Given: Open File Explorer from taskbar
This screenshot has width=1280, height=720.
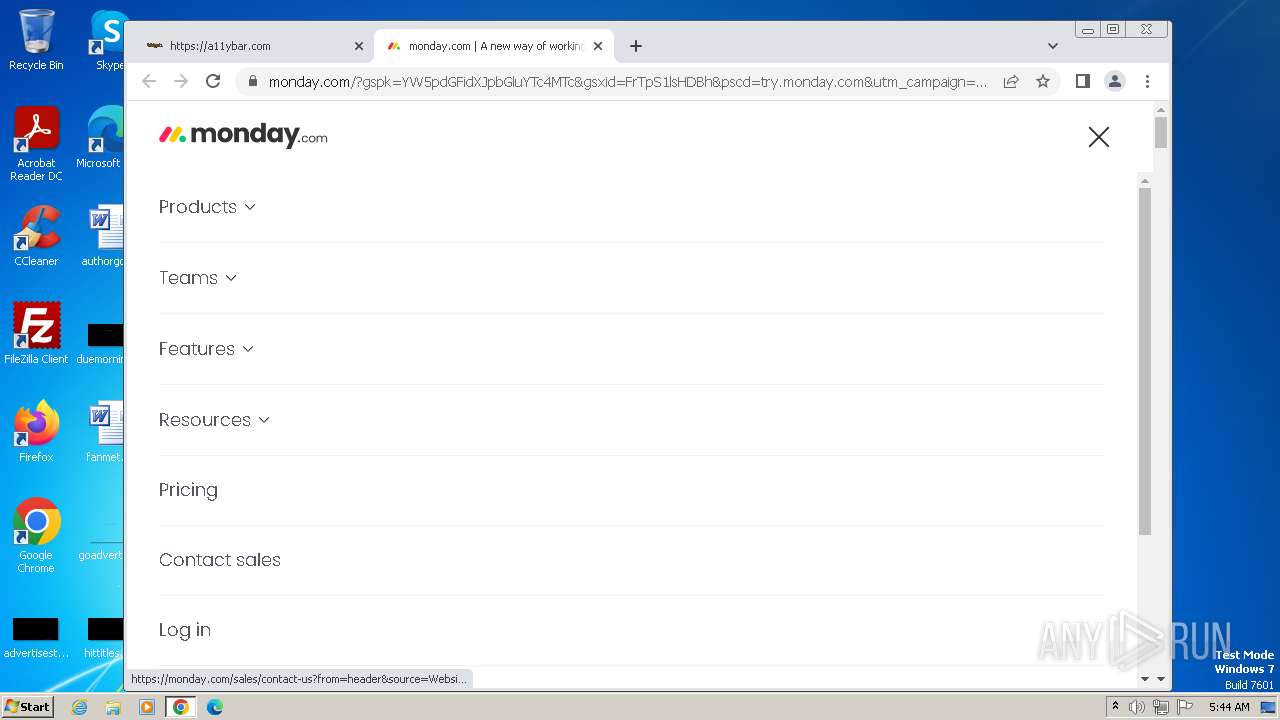Looking at the screenshot, I should click(113, 707).
